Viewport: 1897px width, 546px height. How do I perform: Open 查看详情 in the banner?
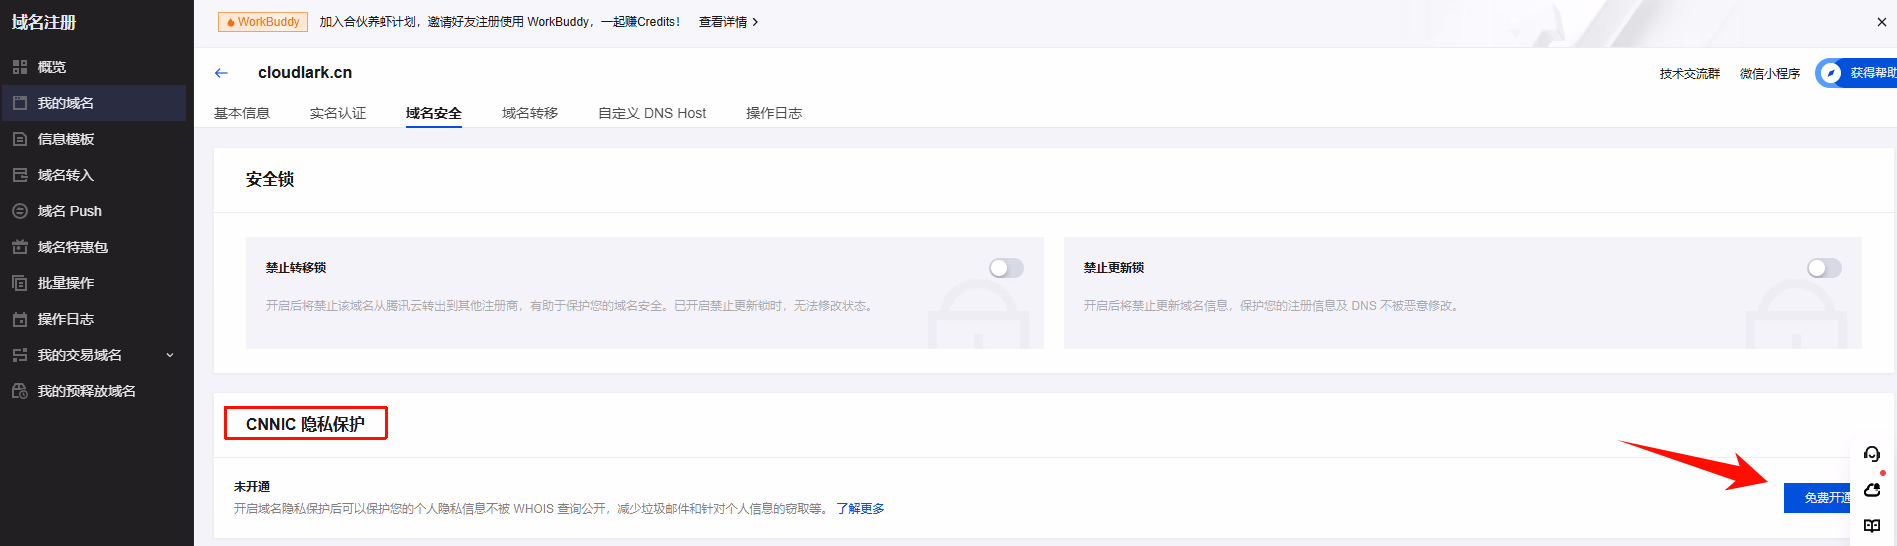click(x=728, y=22)
